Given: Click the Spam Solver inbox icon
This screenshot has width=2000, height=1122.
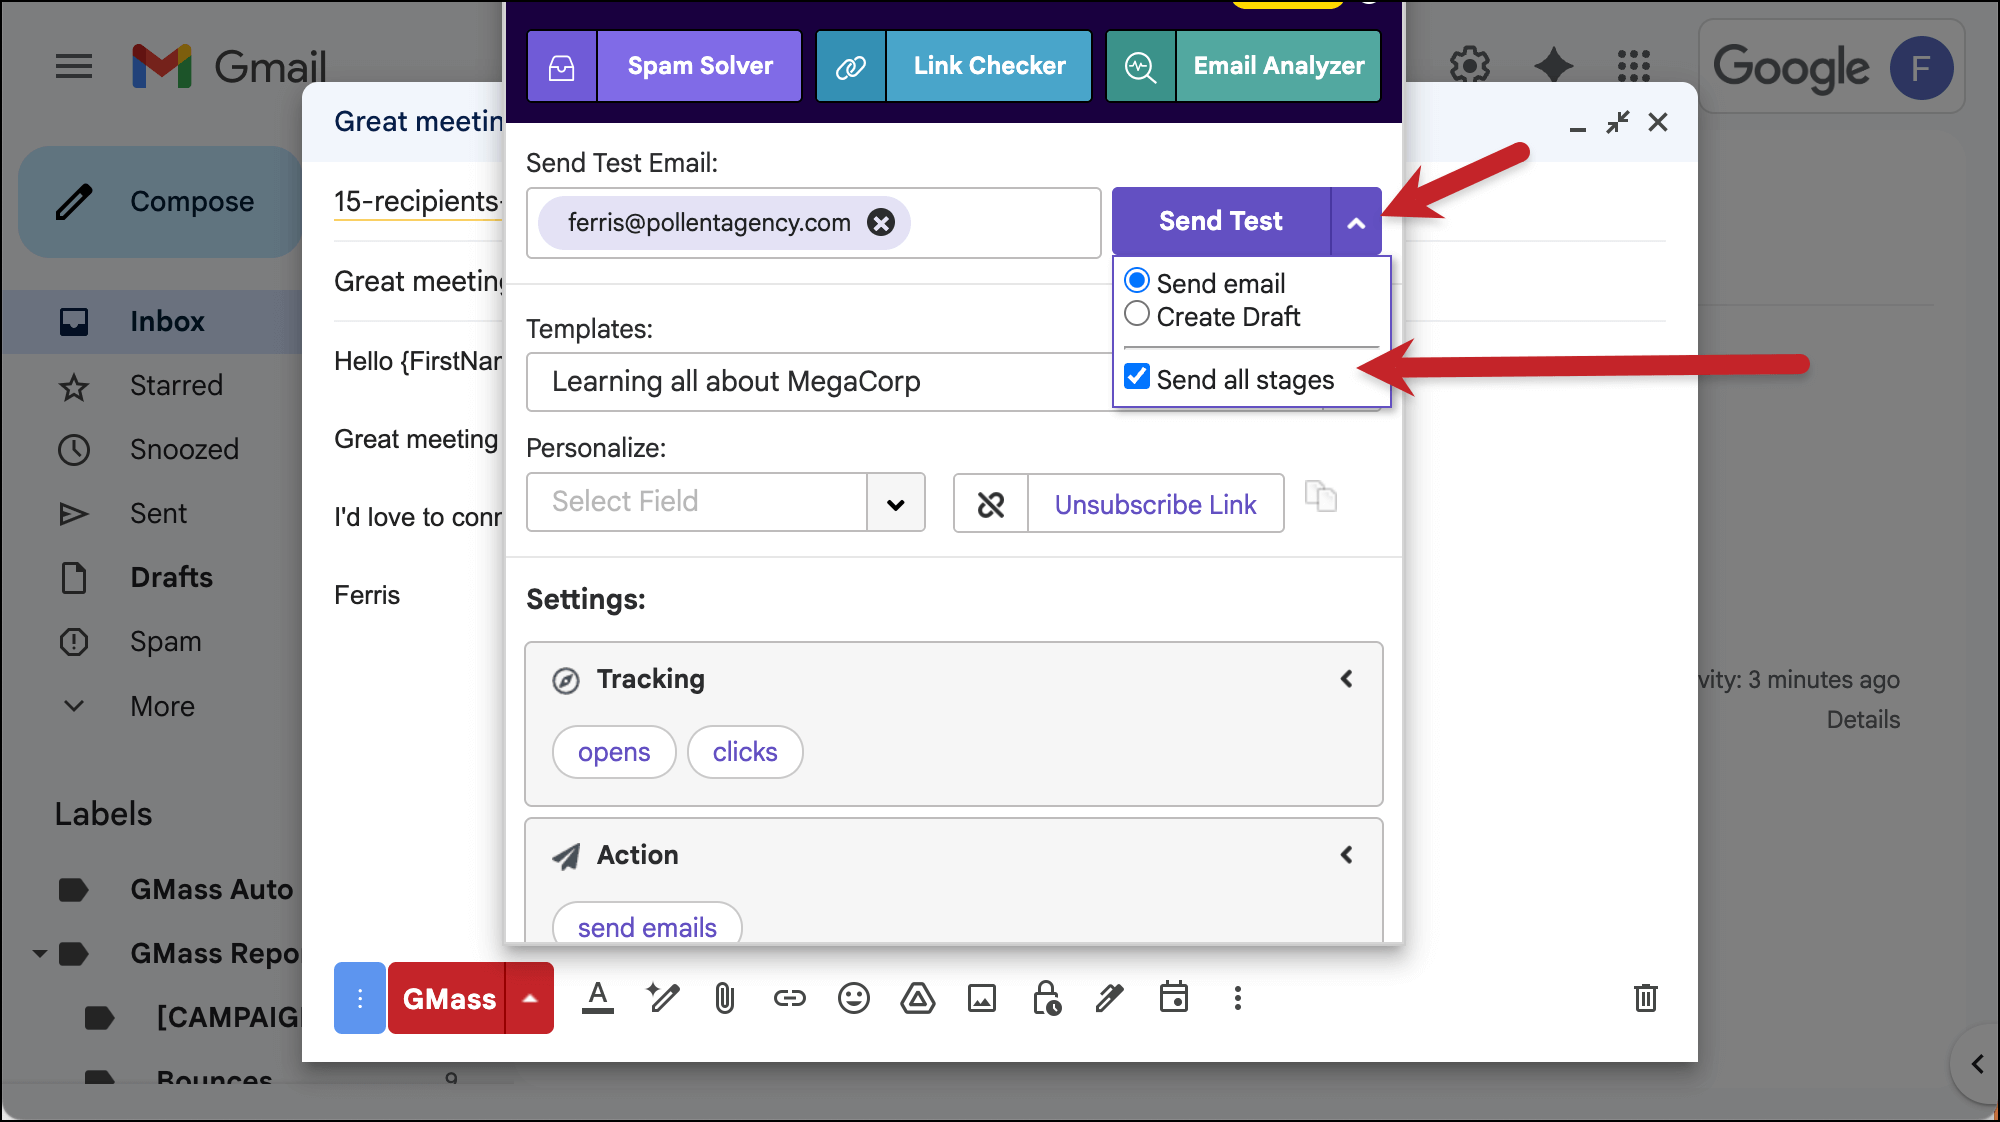Looking at the screenshot, I should point(562,67).
